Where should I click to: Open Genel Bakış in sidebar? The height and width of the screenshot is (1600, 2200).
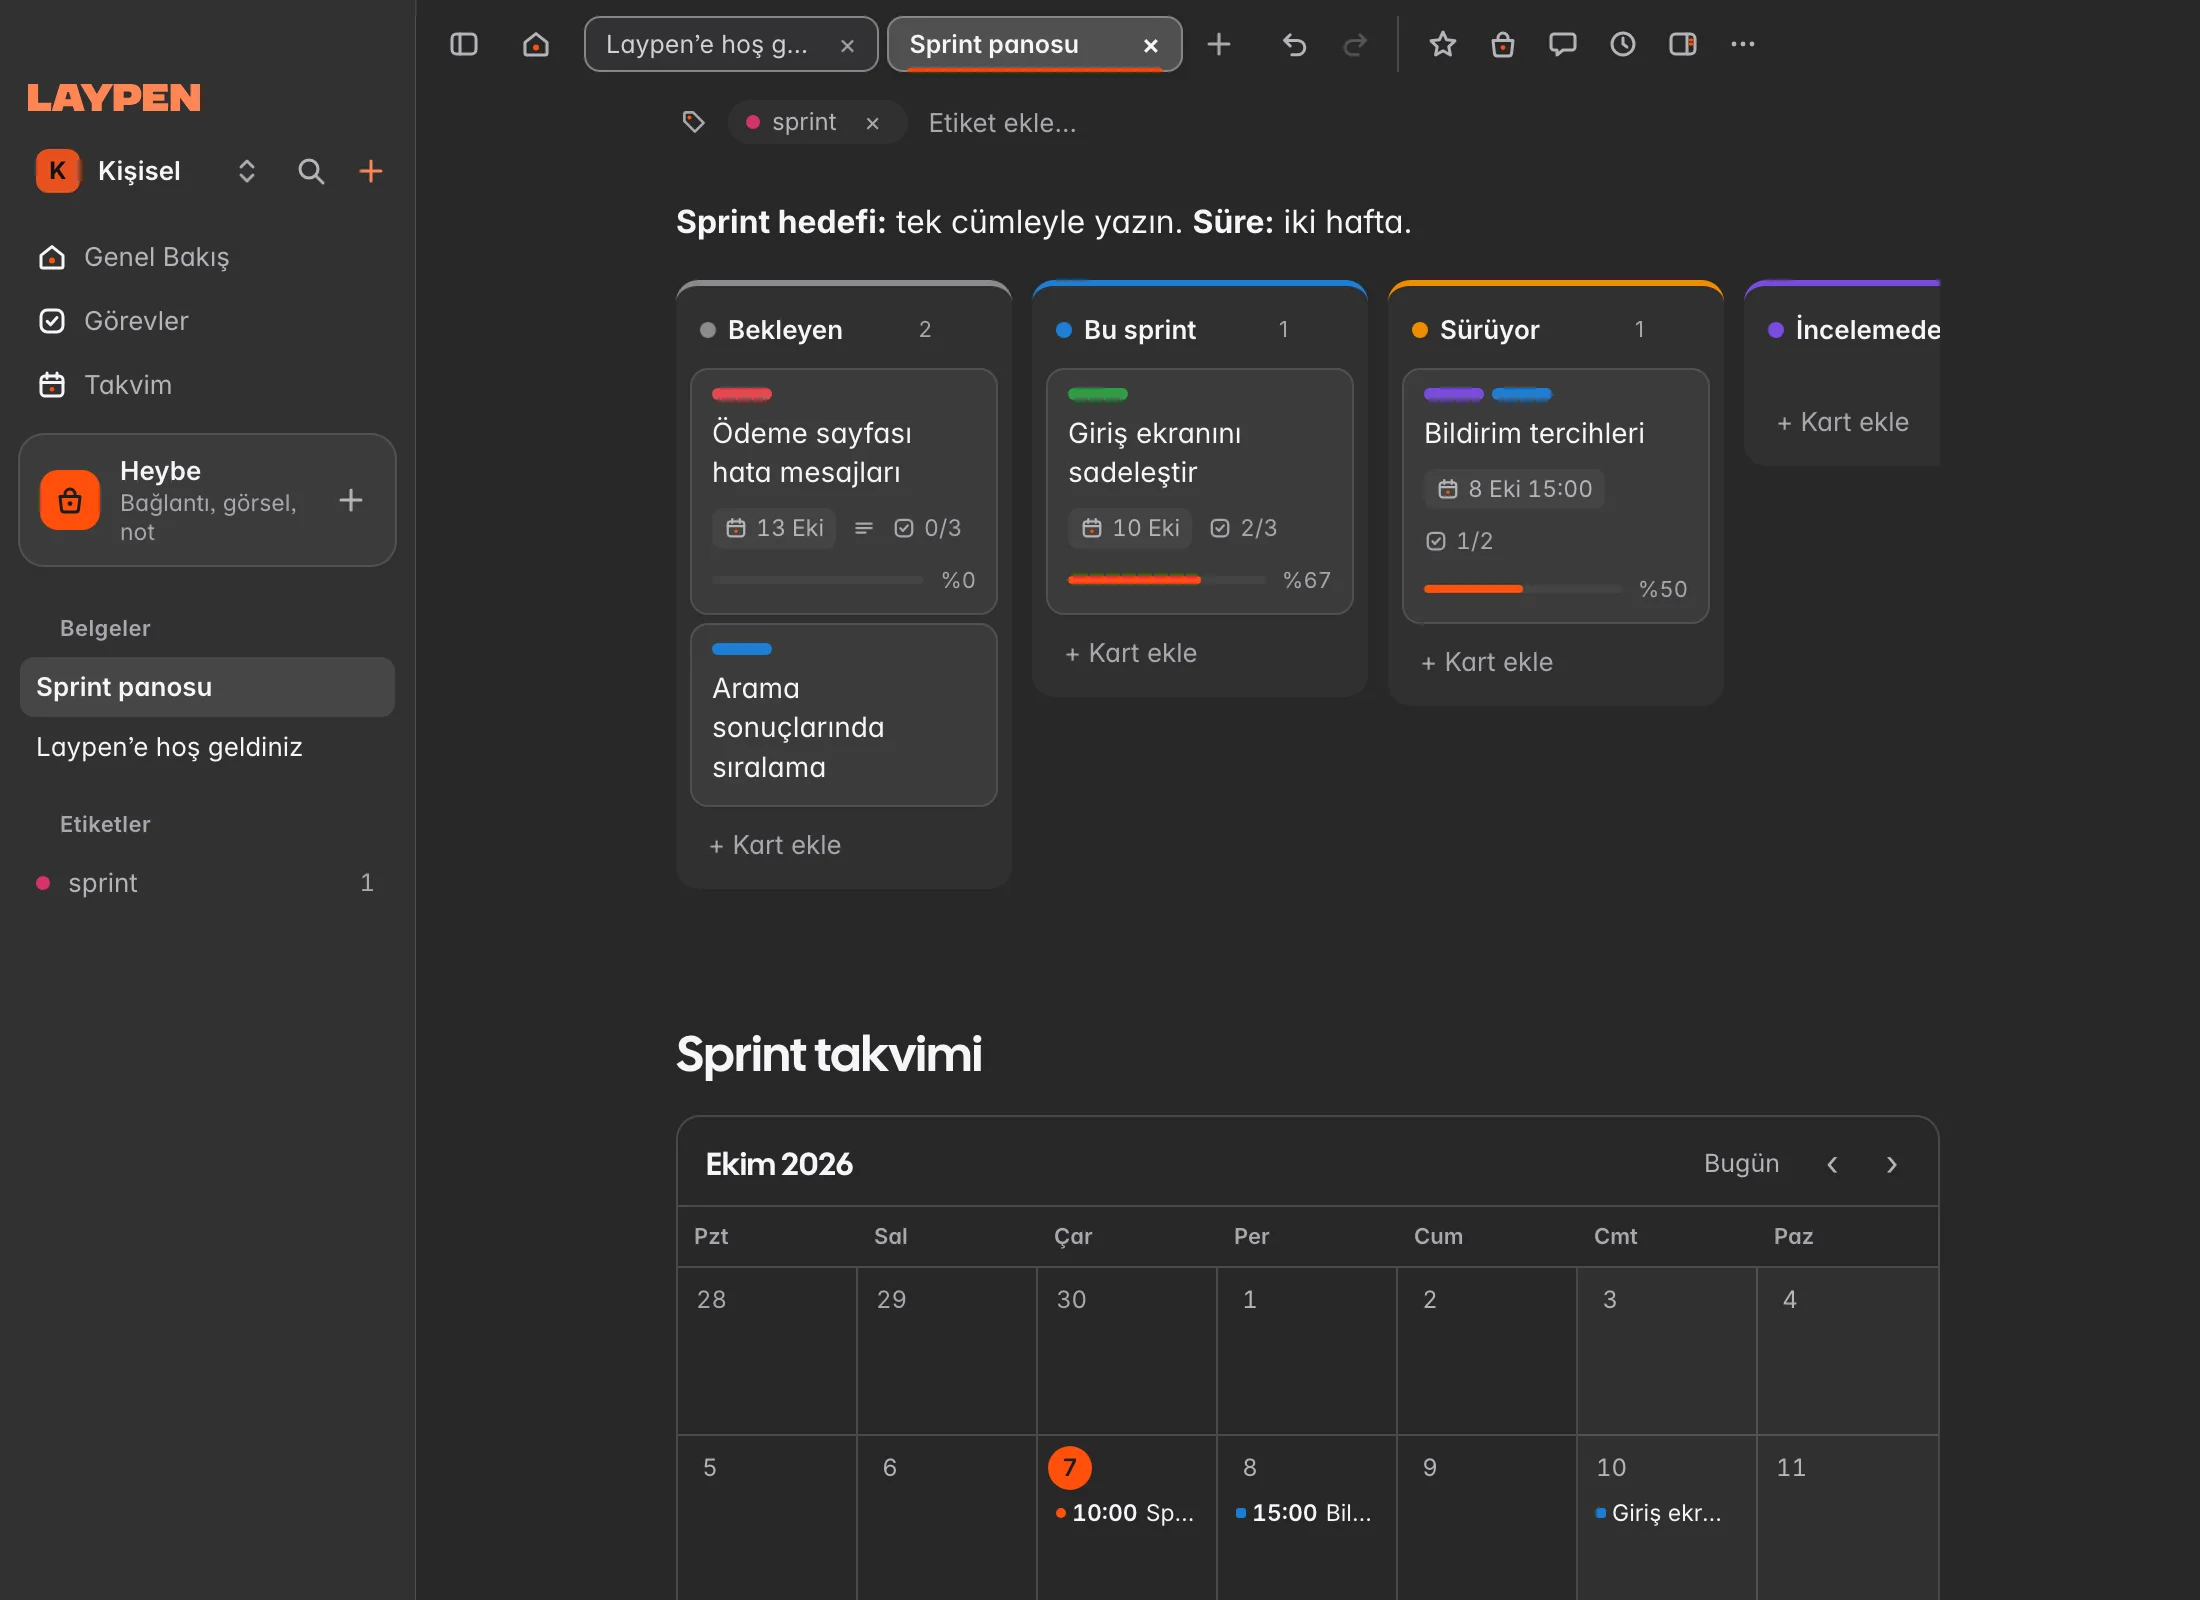(207, 257)
